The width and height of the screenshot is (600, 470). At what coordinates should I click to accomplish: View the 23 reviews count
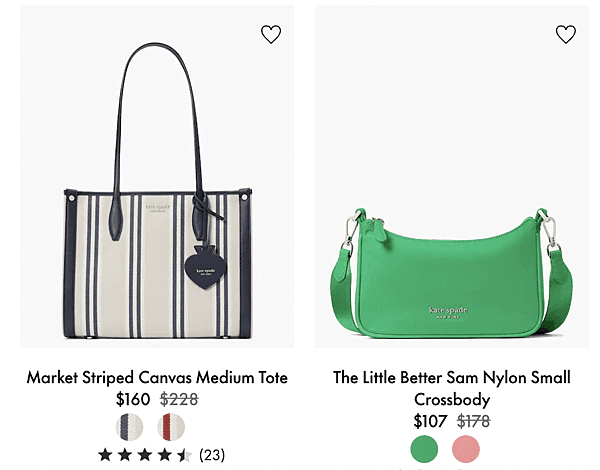point(212,455)
